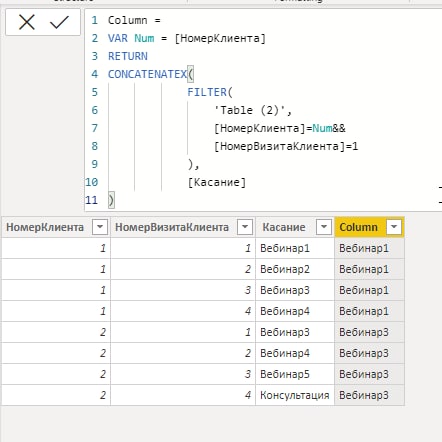Click [НомерВизитаКлиента]=1 on line 8
The height and width of the screenshot is (442, 442).
[x=286, y=146]
